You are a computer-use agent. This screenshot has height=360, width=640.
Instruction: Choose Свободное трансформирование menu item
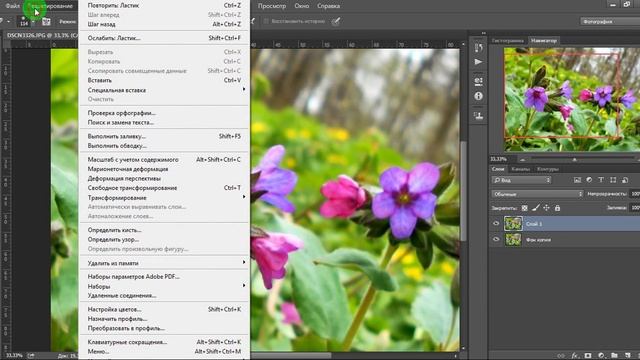coord(165,188)
